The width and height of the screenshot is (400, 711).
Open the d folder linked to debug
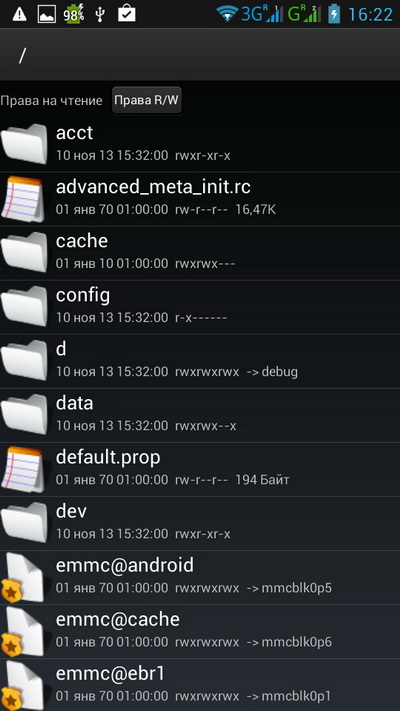tap(200, 361)
